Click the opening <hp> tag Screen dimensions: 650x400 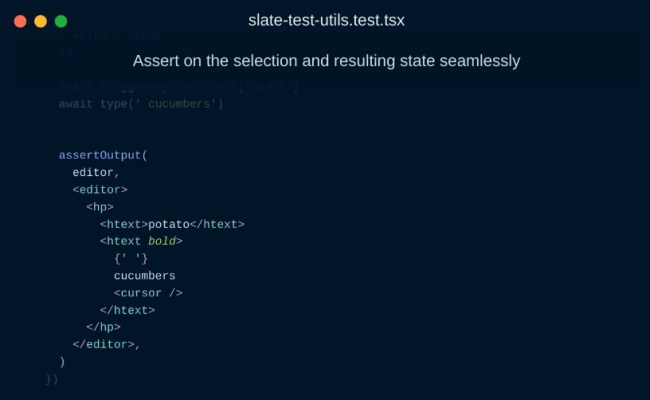tap(100, 207)
